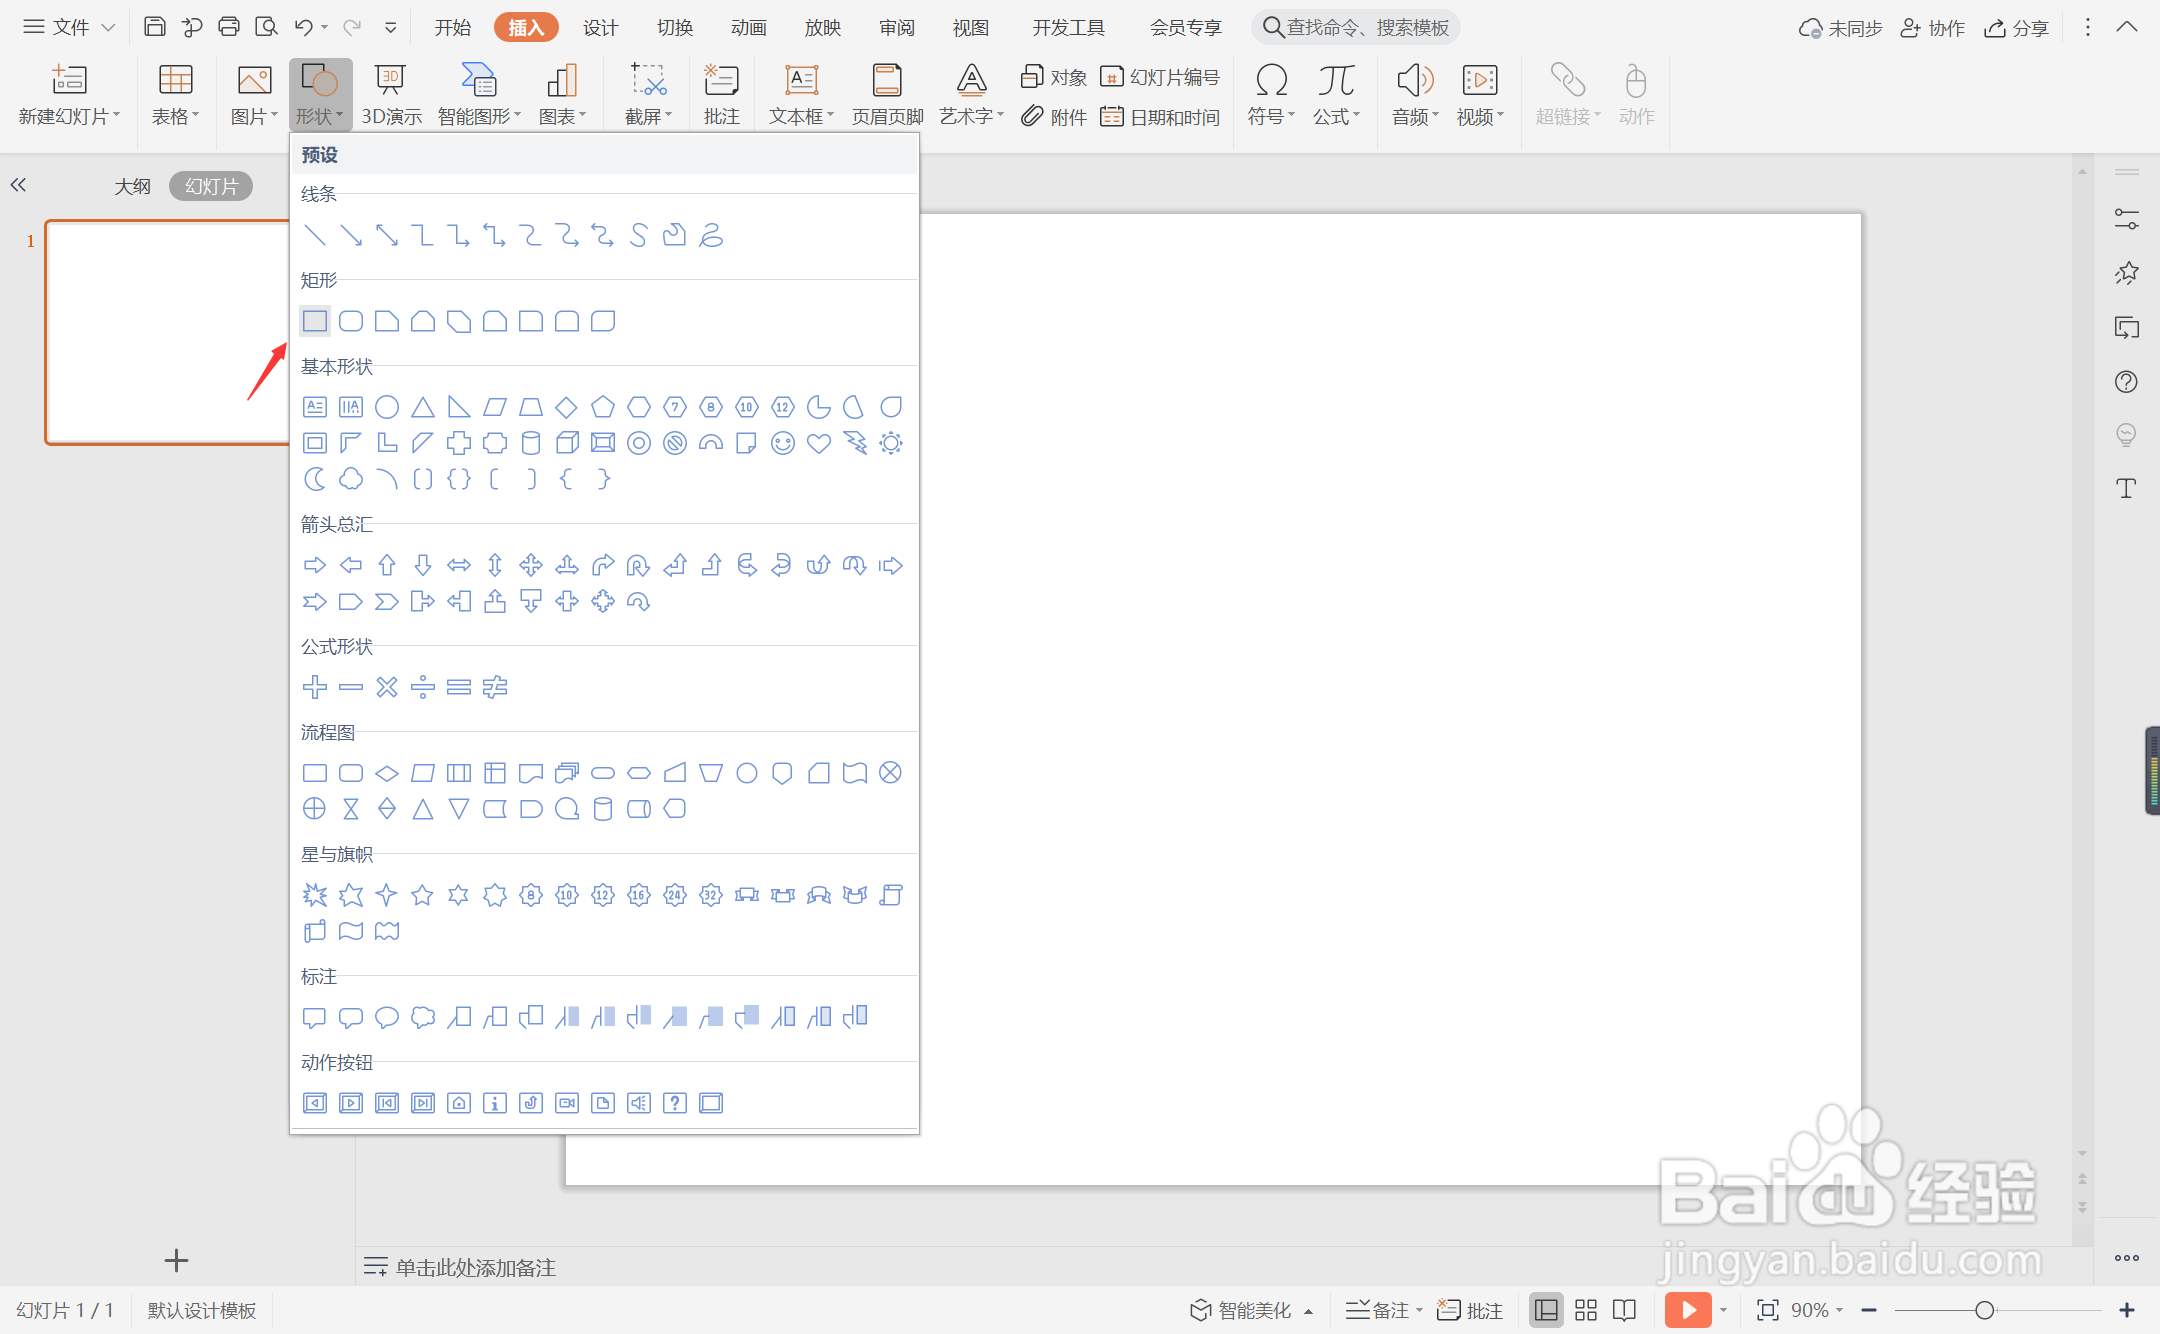Open the zoom percentage 90% dropdown
2160x1334 pixels.
coord(1817,1310)
